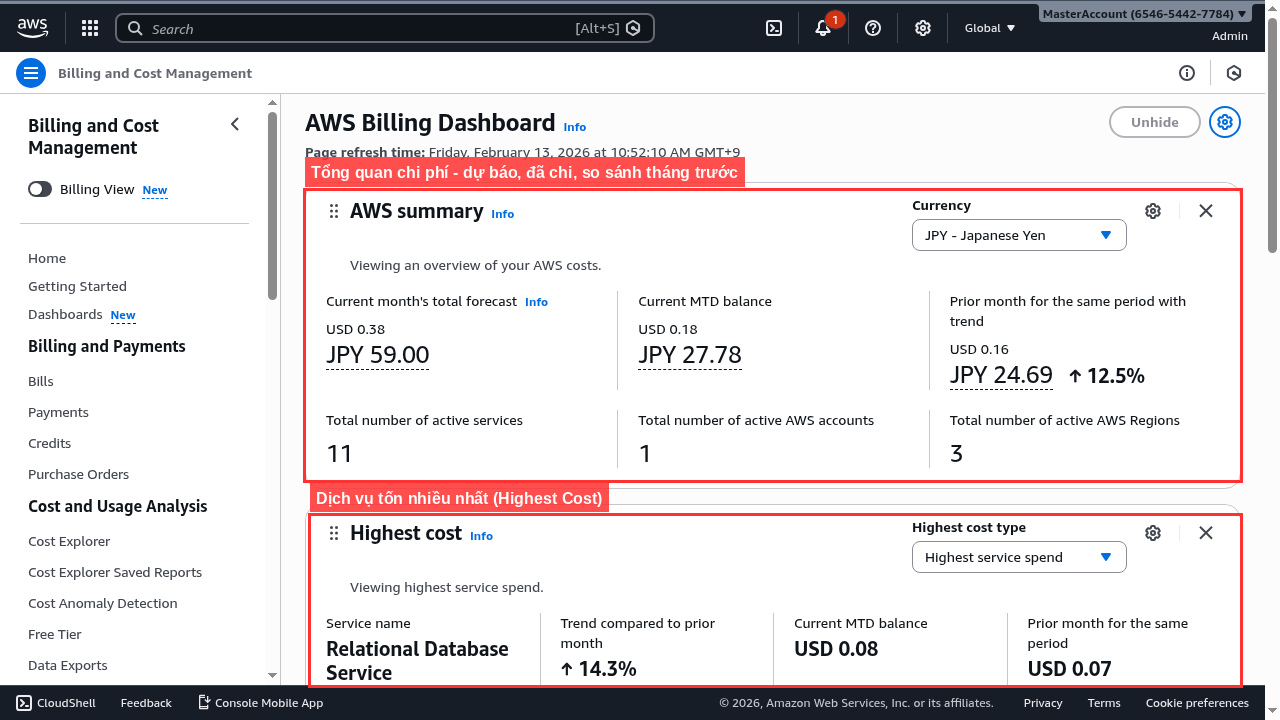Open the Help question mark icon
1280x720 pixels.
872,28
